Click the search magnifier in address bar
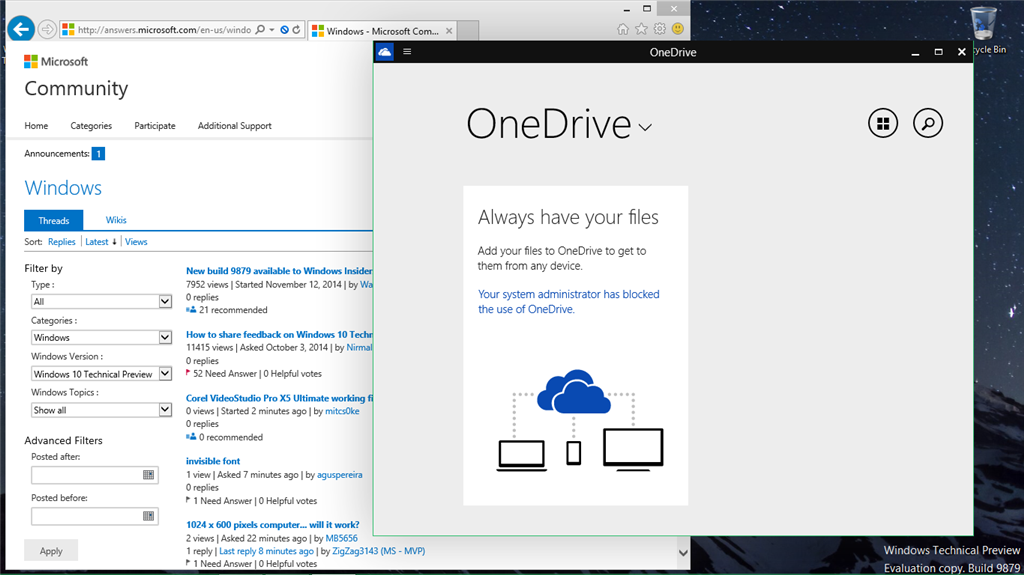1024x575 pixels. (260, 30)
